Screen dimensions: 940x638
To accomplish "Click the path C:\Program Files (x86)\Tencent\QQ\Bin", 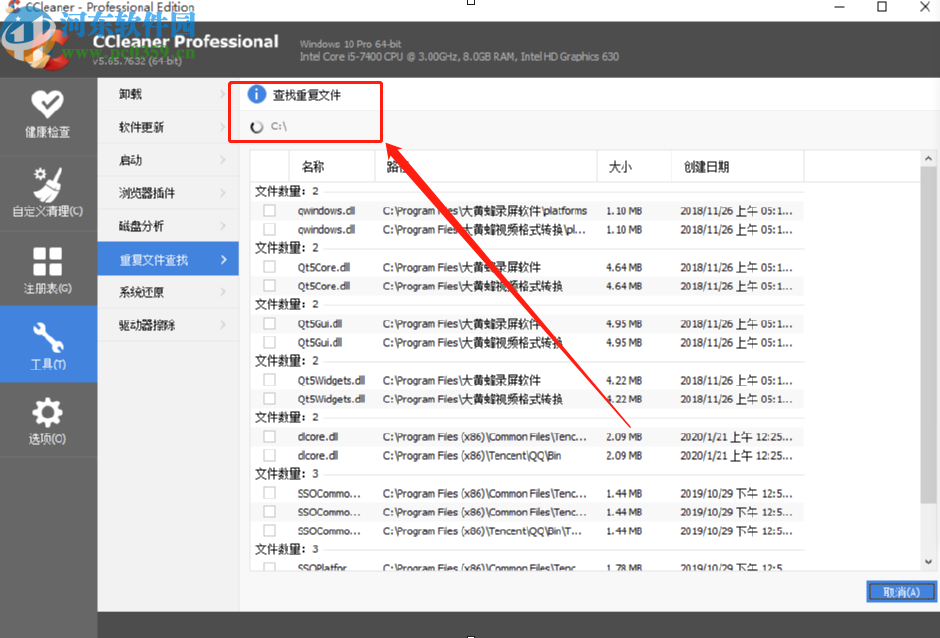I will coord(472,456).
